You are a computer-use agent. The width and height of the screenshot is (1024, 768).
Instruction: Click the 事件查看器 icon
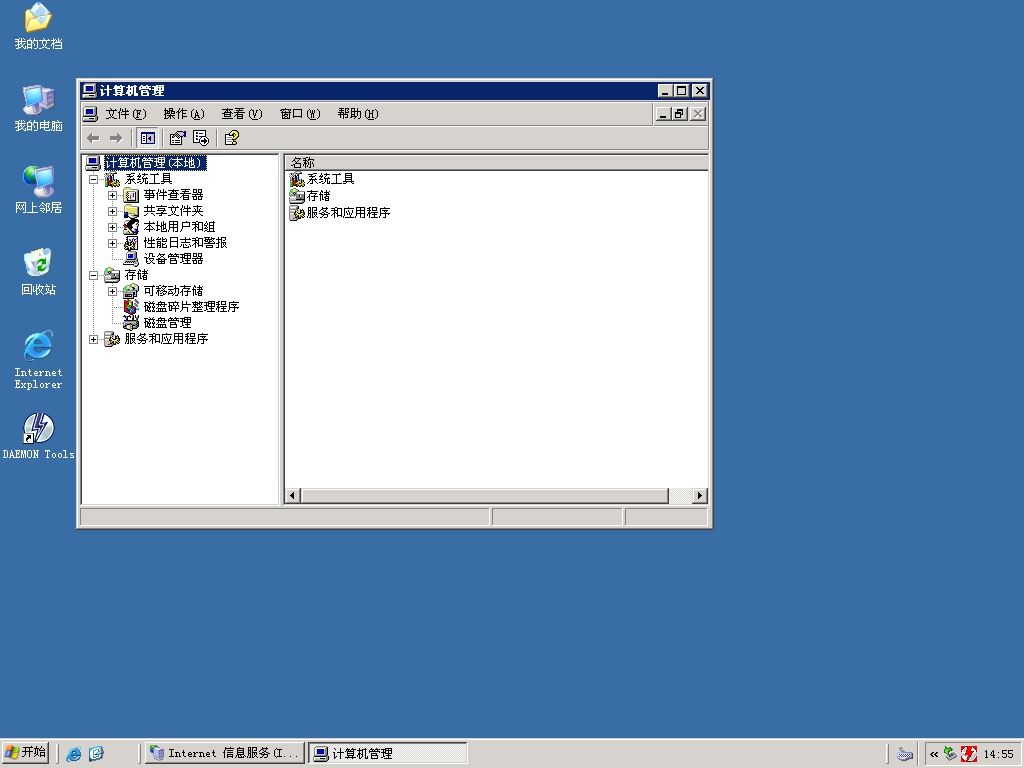pos(131,195)
